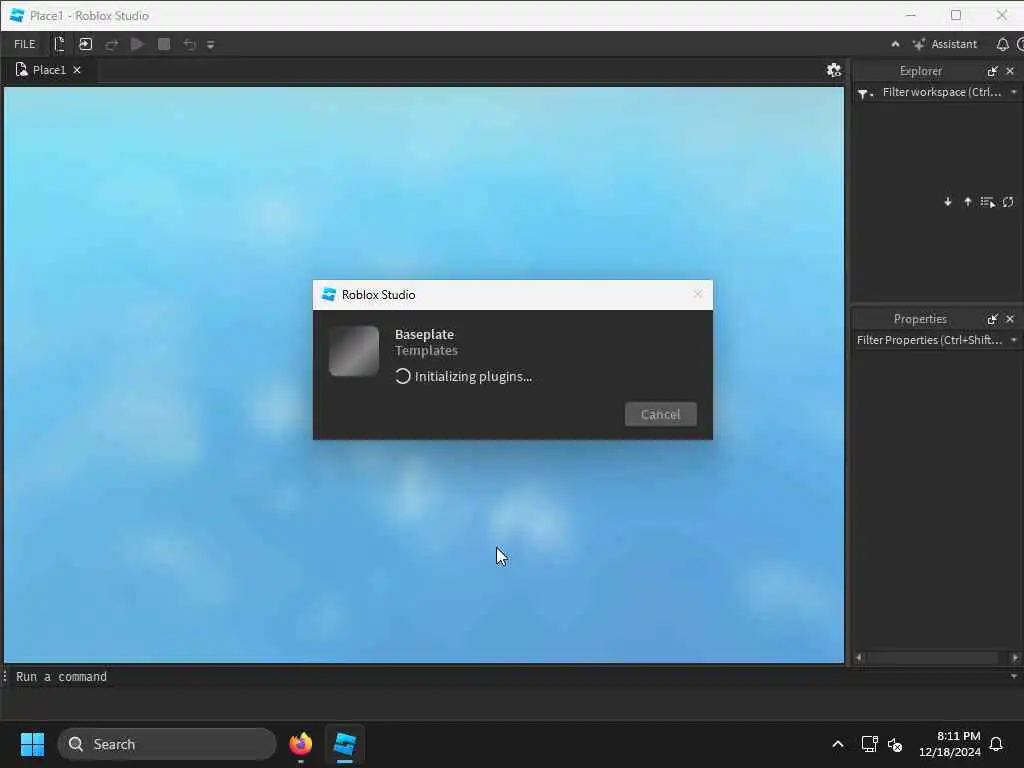Click the Baseplate template thumbnail
1024x768 pixels.
tap(354, 351)
